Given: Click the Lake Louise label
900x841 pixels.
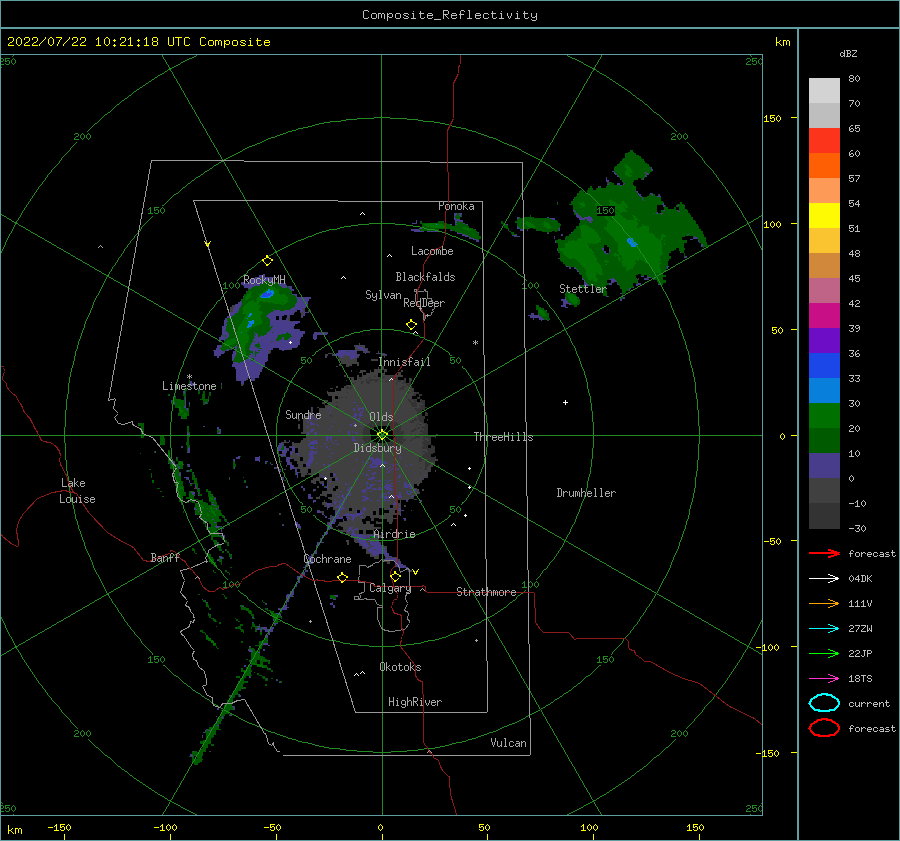Looking at the screenshot, I should 77,491.
